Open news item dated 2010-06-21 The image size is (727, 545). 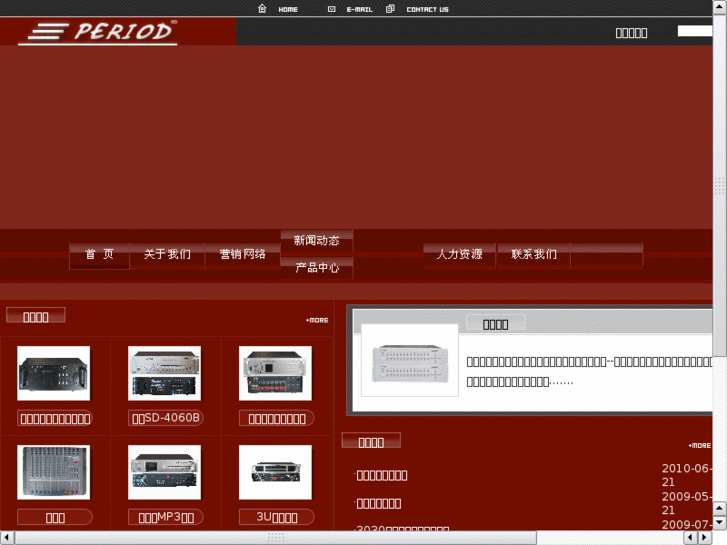pos(382,475)
